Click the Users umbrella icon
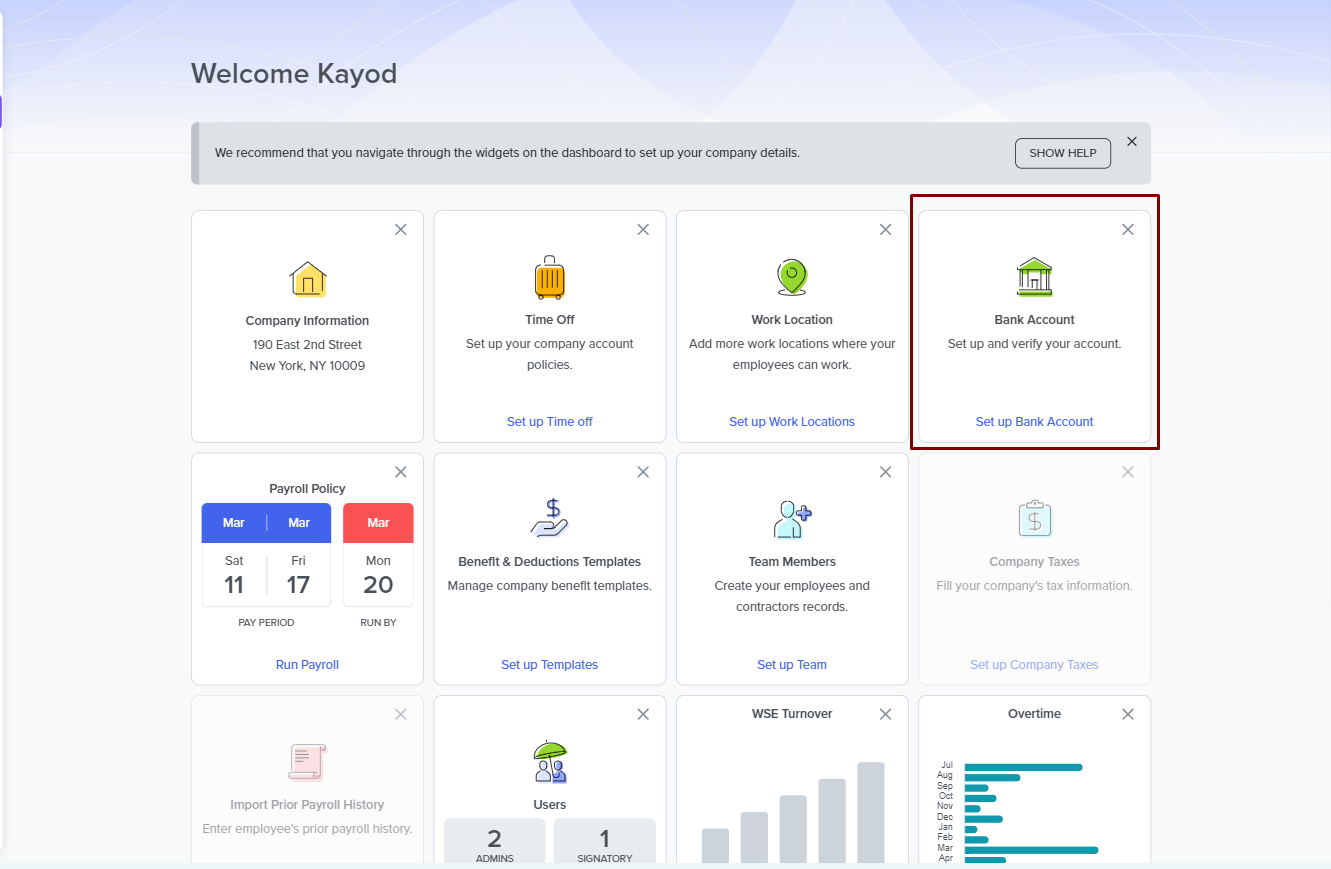 click(x=550, y=762)
